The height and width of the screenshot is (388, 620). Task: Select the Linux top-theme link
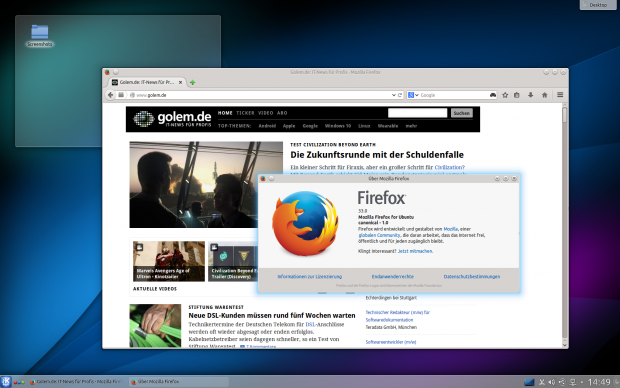click(x=364, y=126)
